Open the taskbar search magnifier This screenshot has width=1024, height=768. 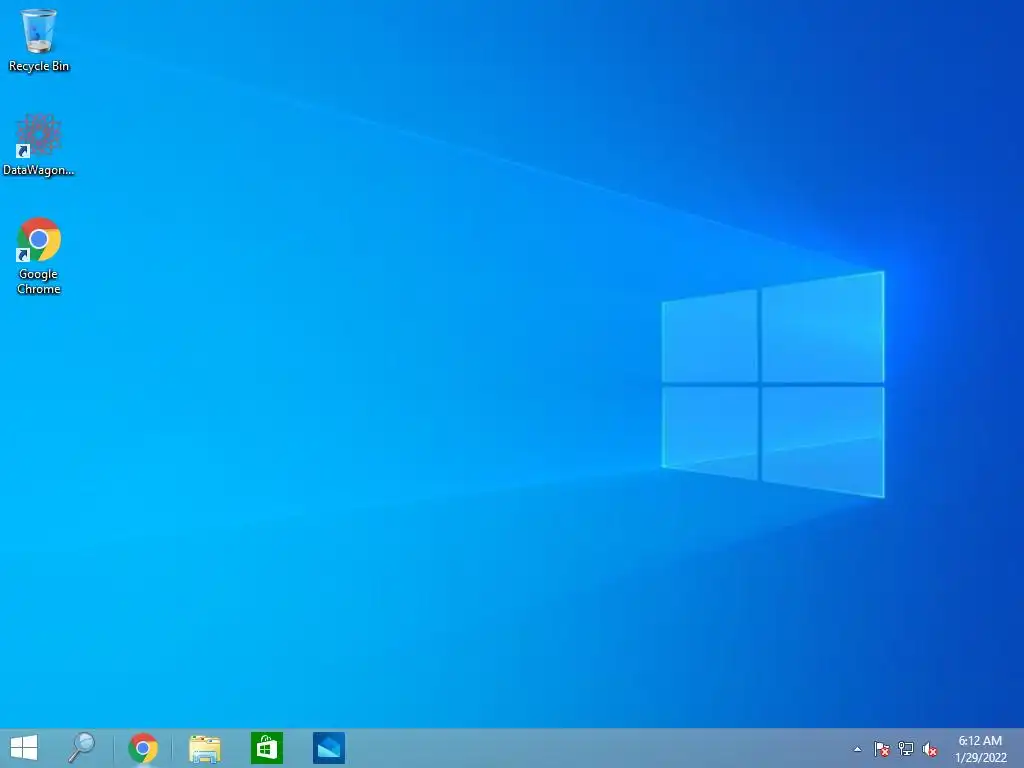tap(82, 748)
